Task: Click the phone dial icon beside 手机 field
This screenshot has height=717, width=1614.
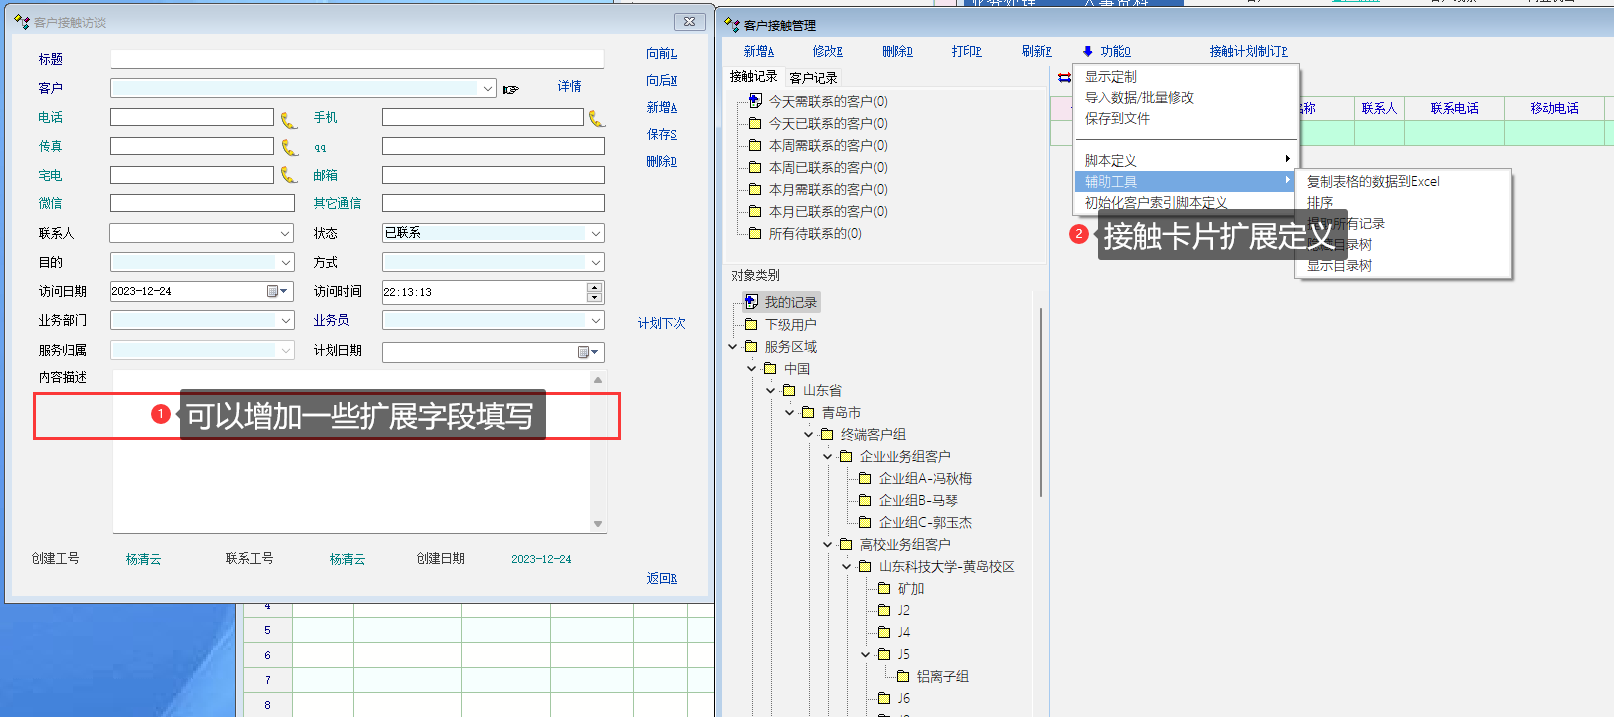Action: pos(596,119)
